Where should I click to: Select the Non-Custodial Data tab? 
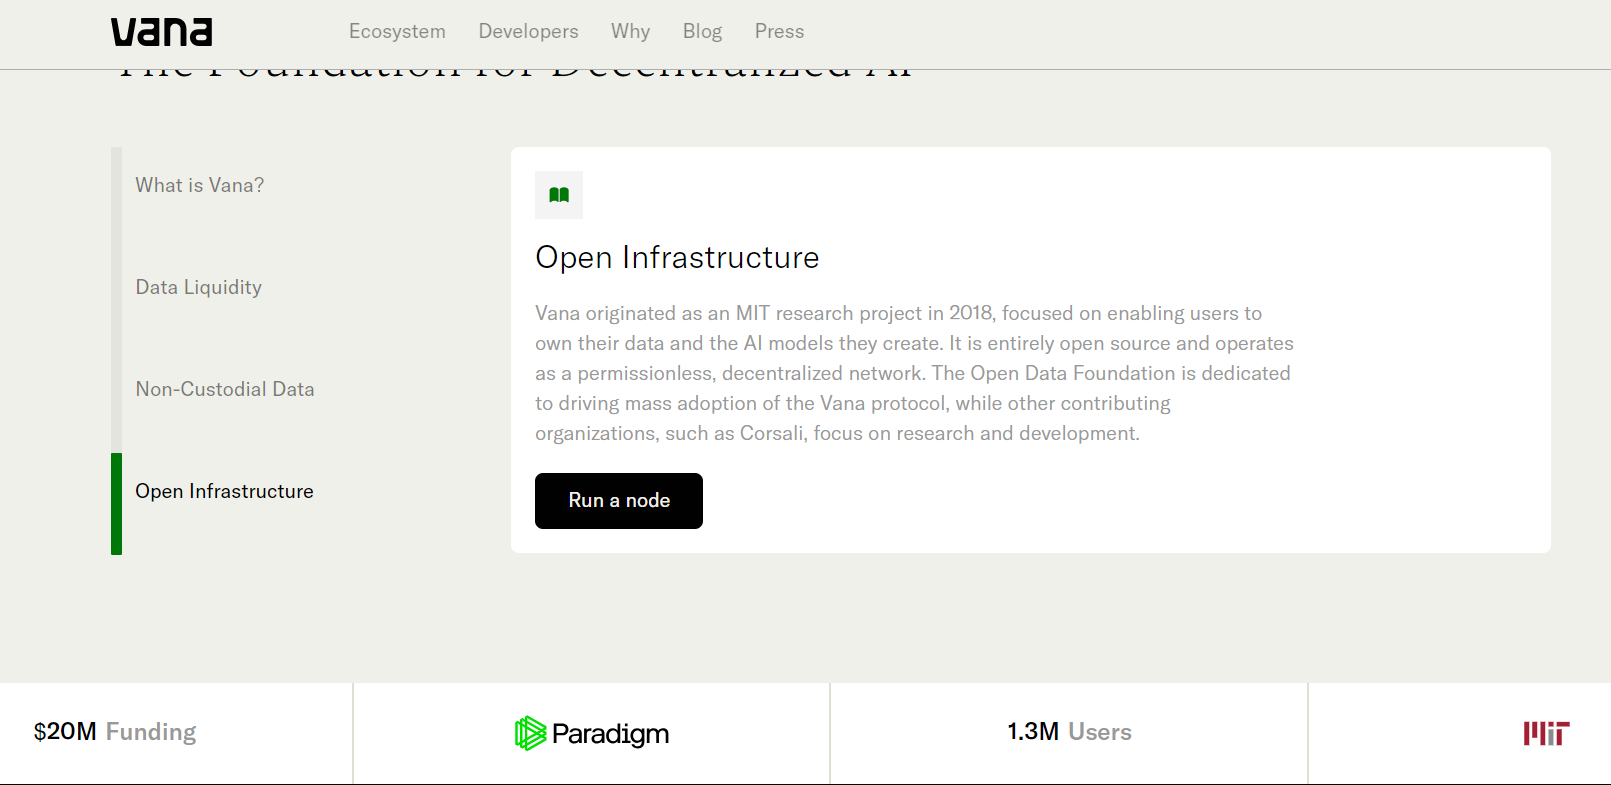(x=225, y=389)
